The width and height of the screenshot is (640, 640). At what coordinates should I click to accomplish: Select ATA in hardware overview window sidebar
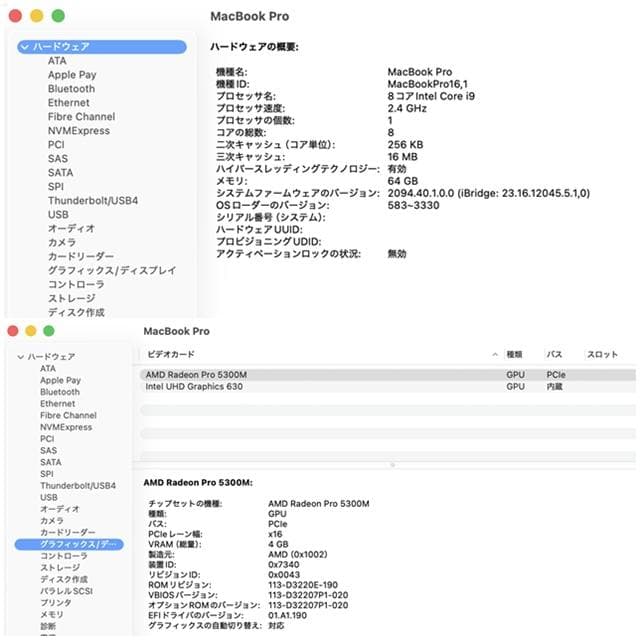(x=57, y=61)
